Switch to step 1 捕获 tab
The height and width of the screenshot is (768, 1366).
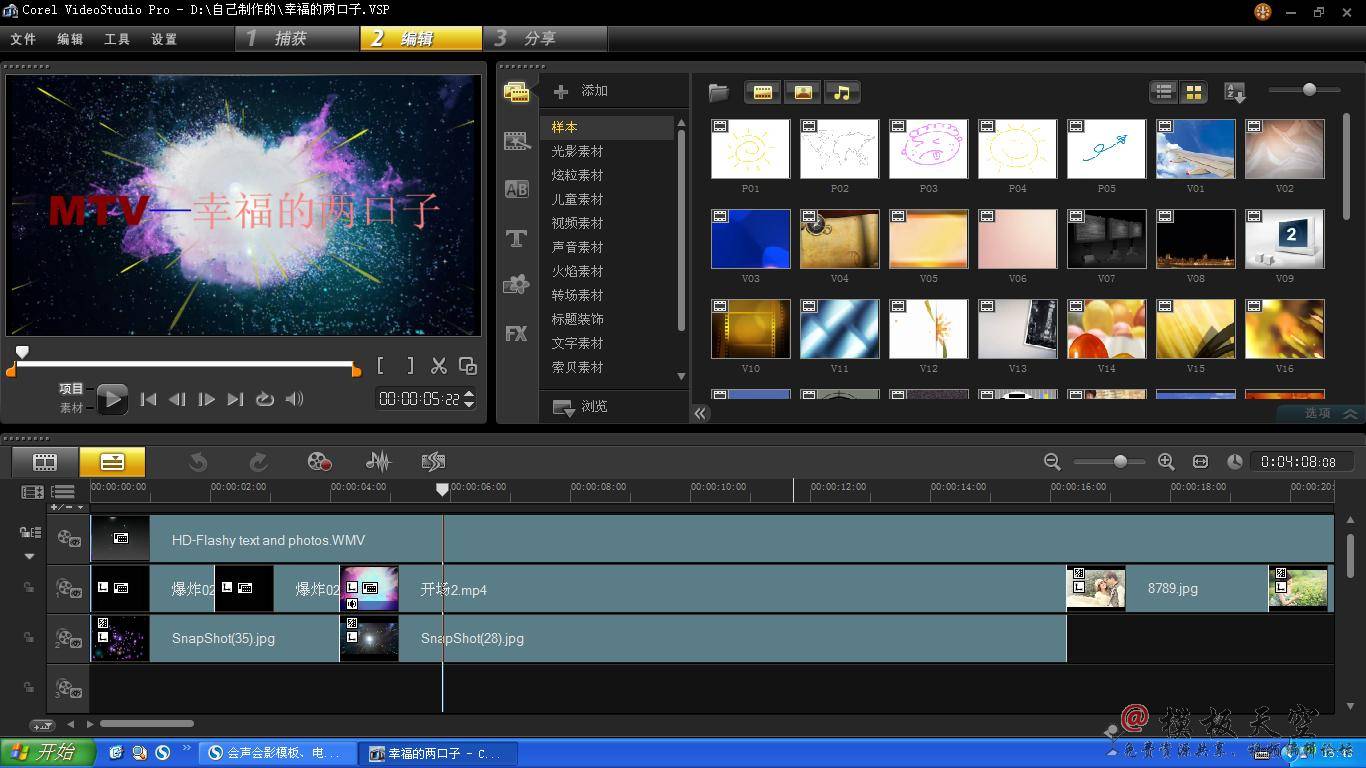point(297,38)
